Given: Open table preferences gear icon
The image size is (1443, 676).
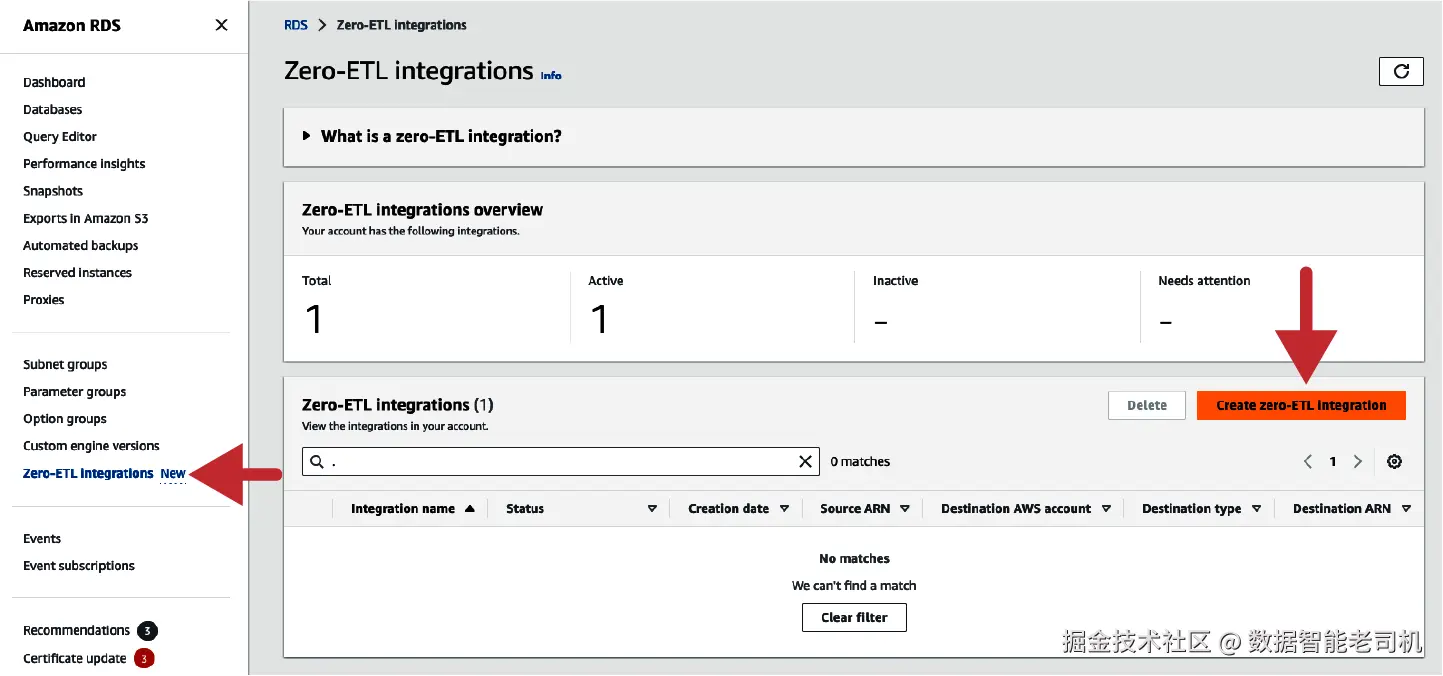Looking at the screenshot, I should [x=1394, y=461].
